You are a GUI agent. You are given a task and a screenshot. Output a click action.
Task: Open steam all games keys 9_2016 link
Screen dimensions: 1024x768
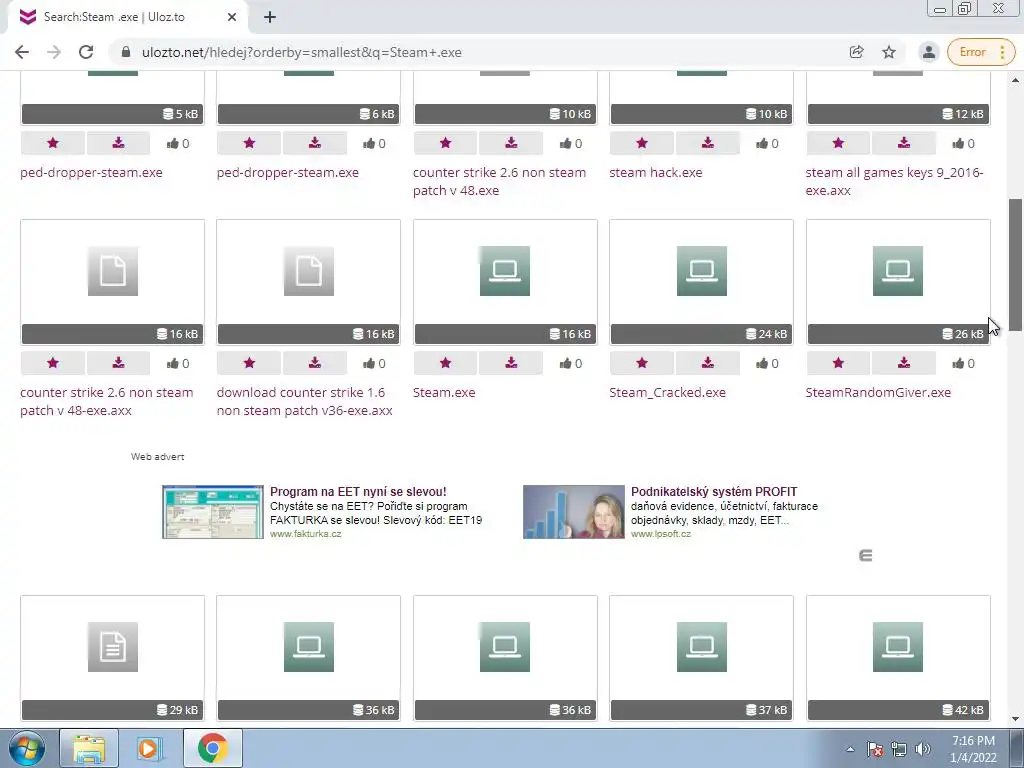[894, 182]
